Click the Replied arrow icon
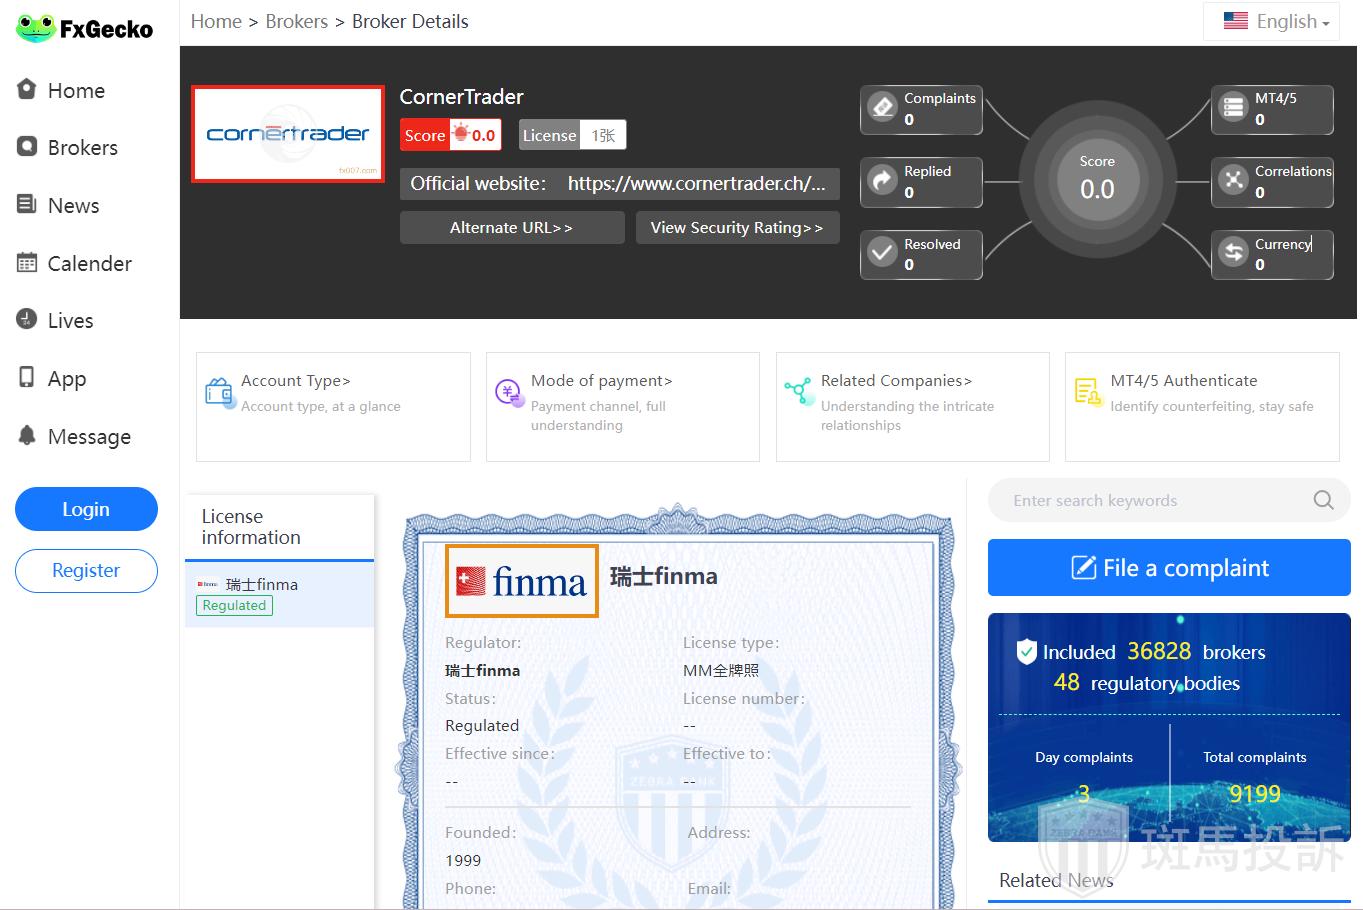Viewport: 1363px width, 910px height. (883, 181)
